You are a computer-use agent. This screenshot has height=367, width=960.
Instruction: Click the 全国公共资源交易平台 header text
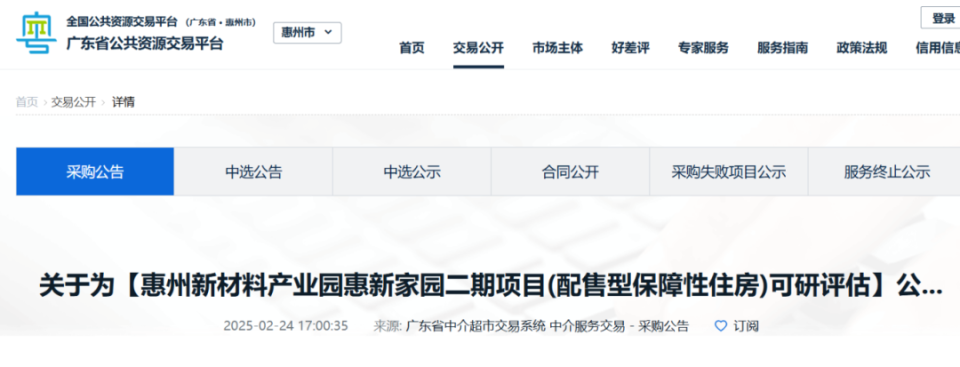[x=122, y=21]
